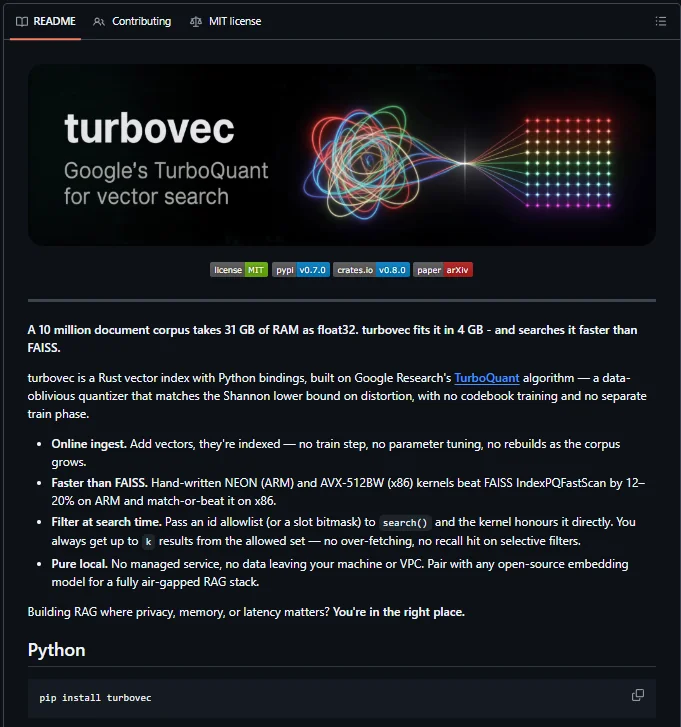
Task: Click the bold 'Pure local.' text
Action: pyautogui.click(x=80, y=564)
